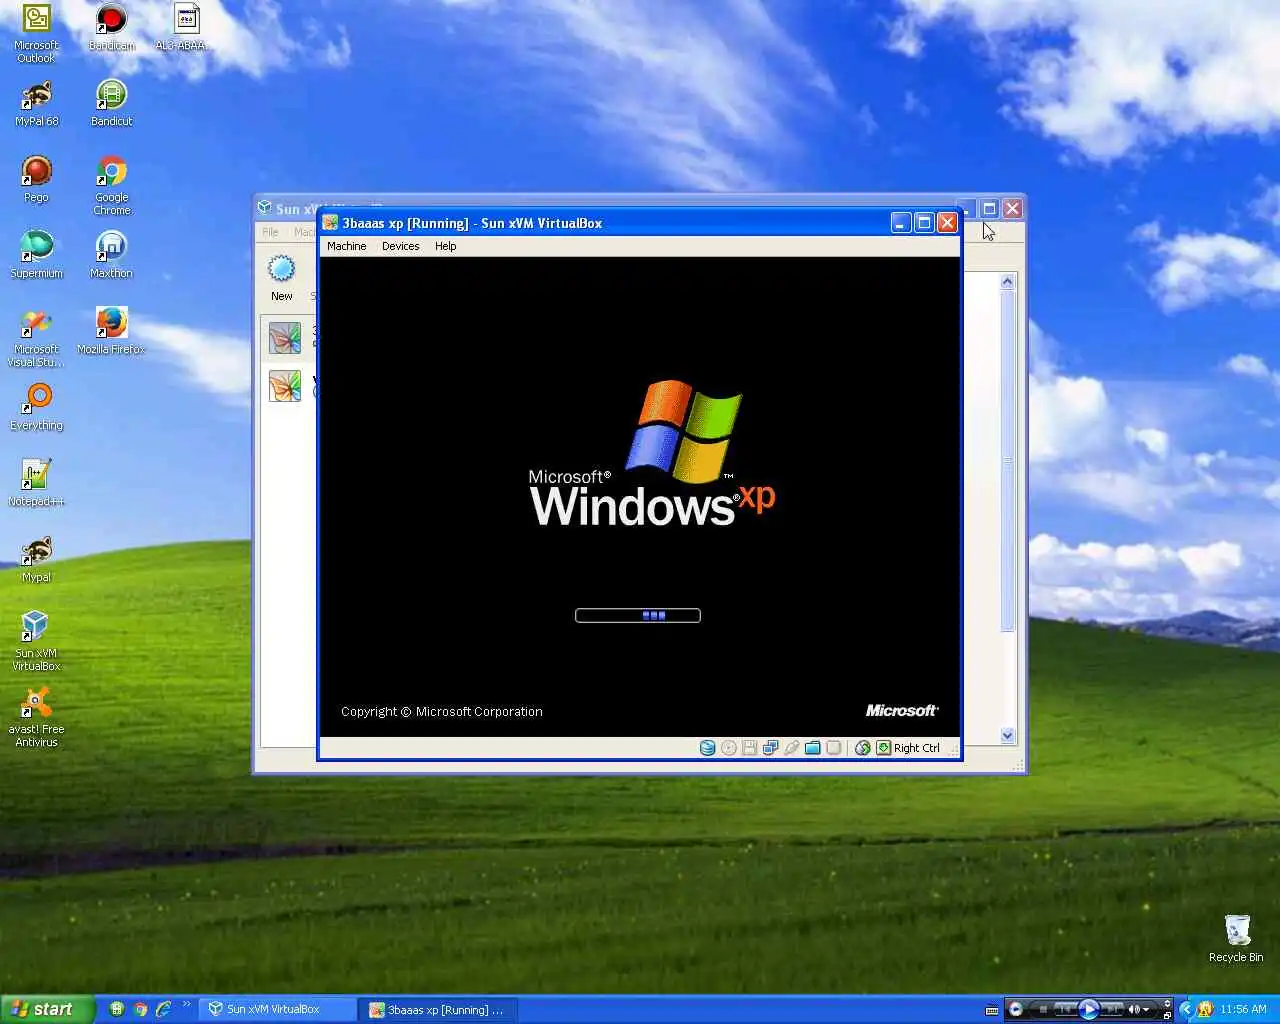Screen dimensions: 1280x1024
Task: Click media player toolbar up-down arrows
Action: [1167, 1003]
